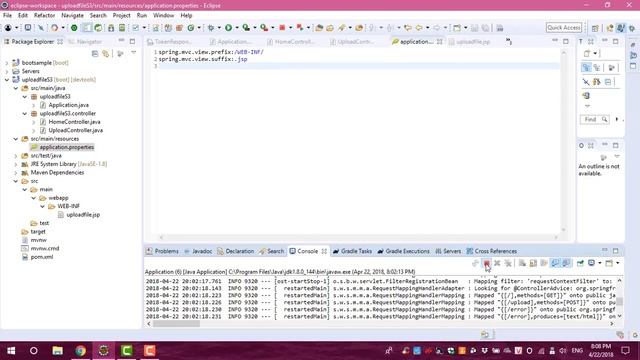
Task: Select UploadController.java in the tree
Action: pyautogui.click(x=76, y=130)
